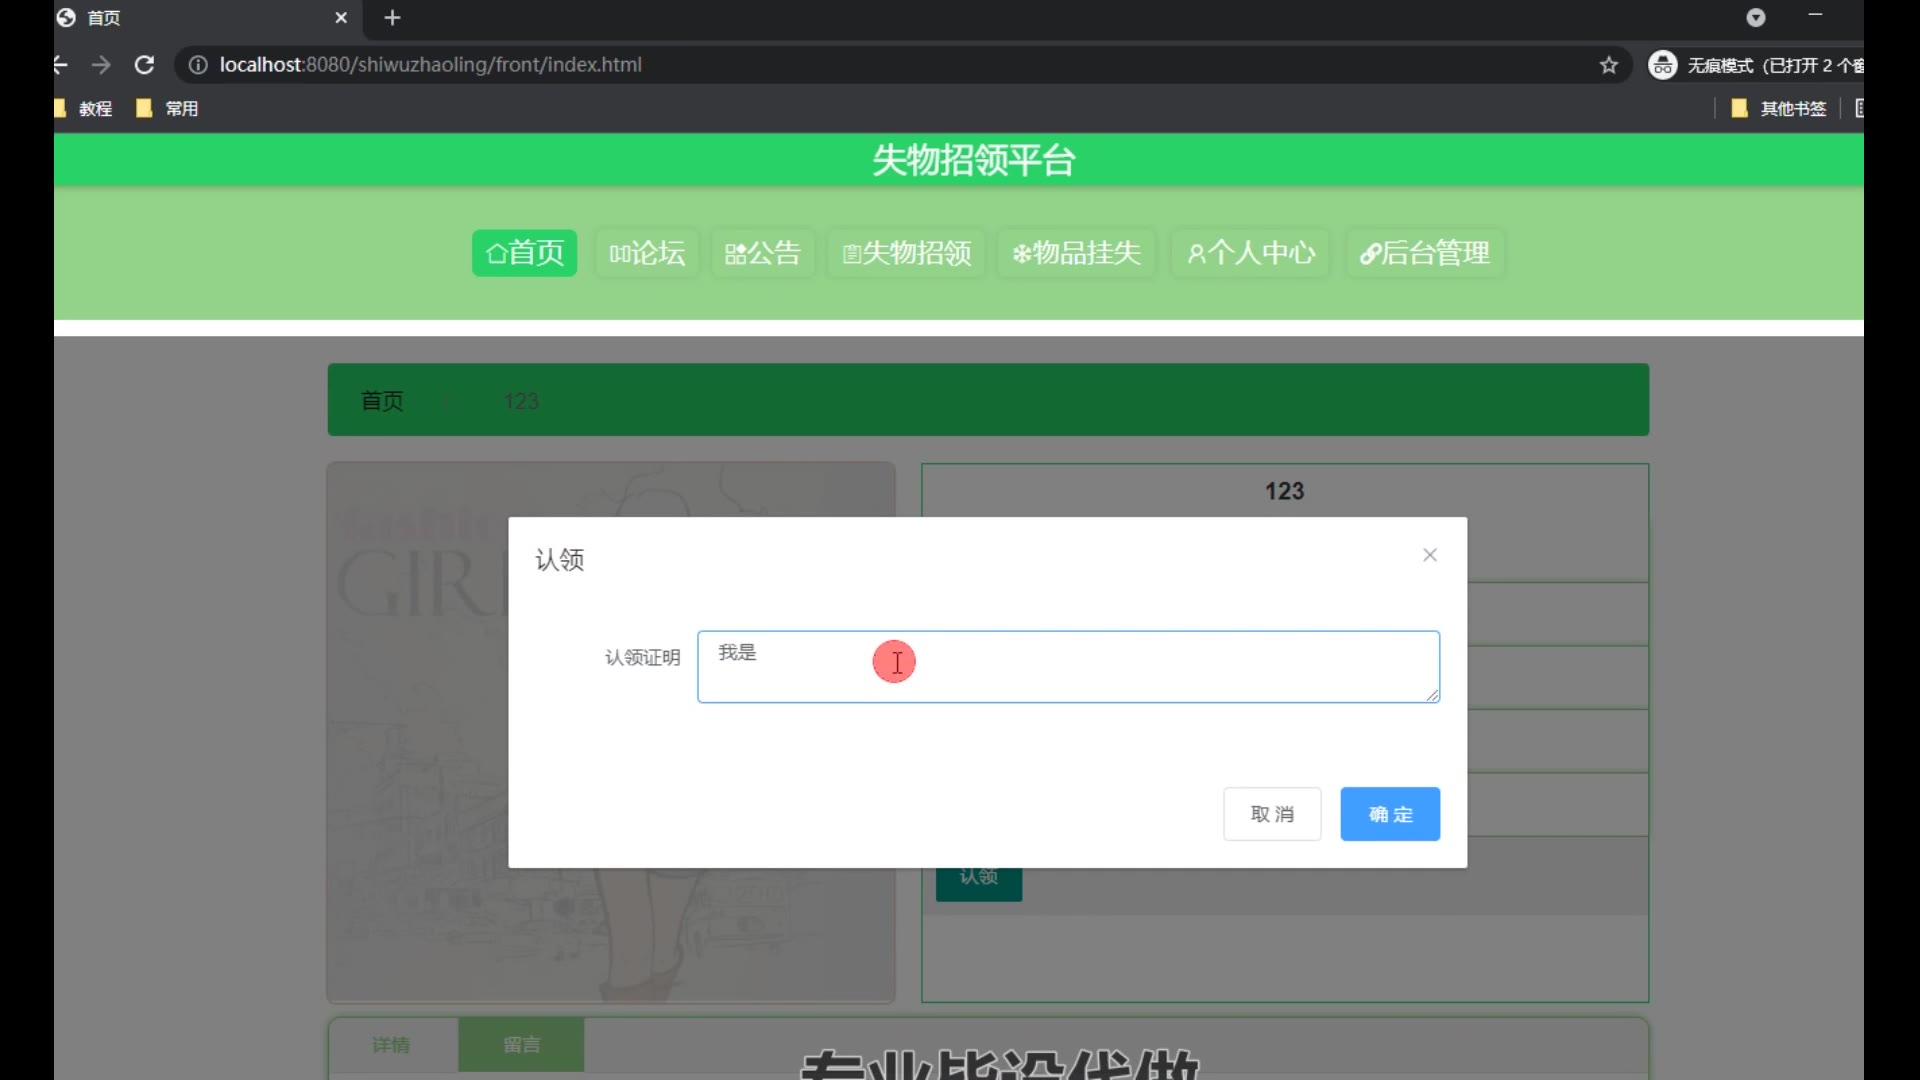The height and width of the screenshot is (1080, 1920).
Task: Click the browser back arrow
Action: pos(60,65)
